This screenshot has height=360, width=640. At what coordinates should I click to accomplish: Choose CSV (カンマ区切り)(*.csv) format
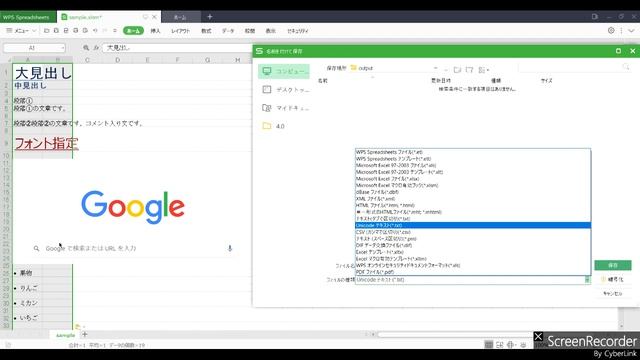(473, 232)
